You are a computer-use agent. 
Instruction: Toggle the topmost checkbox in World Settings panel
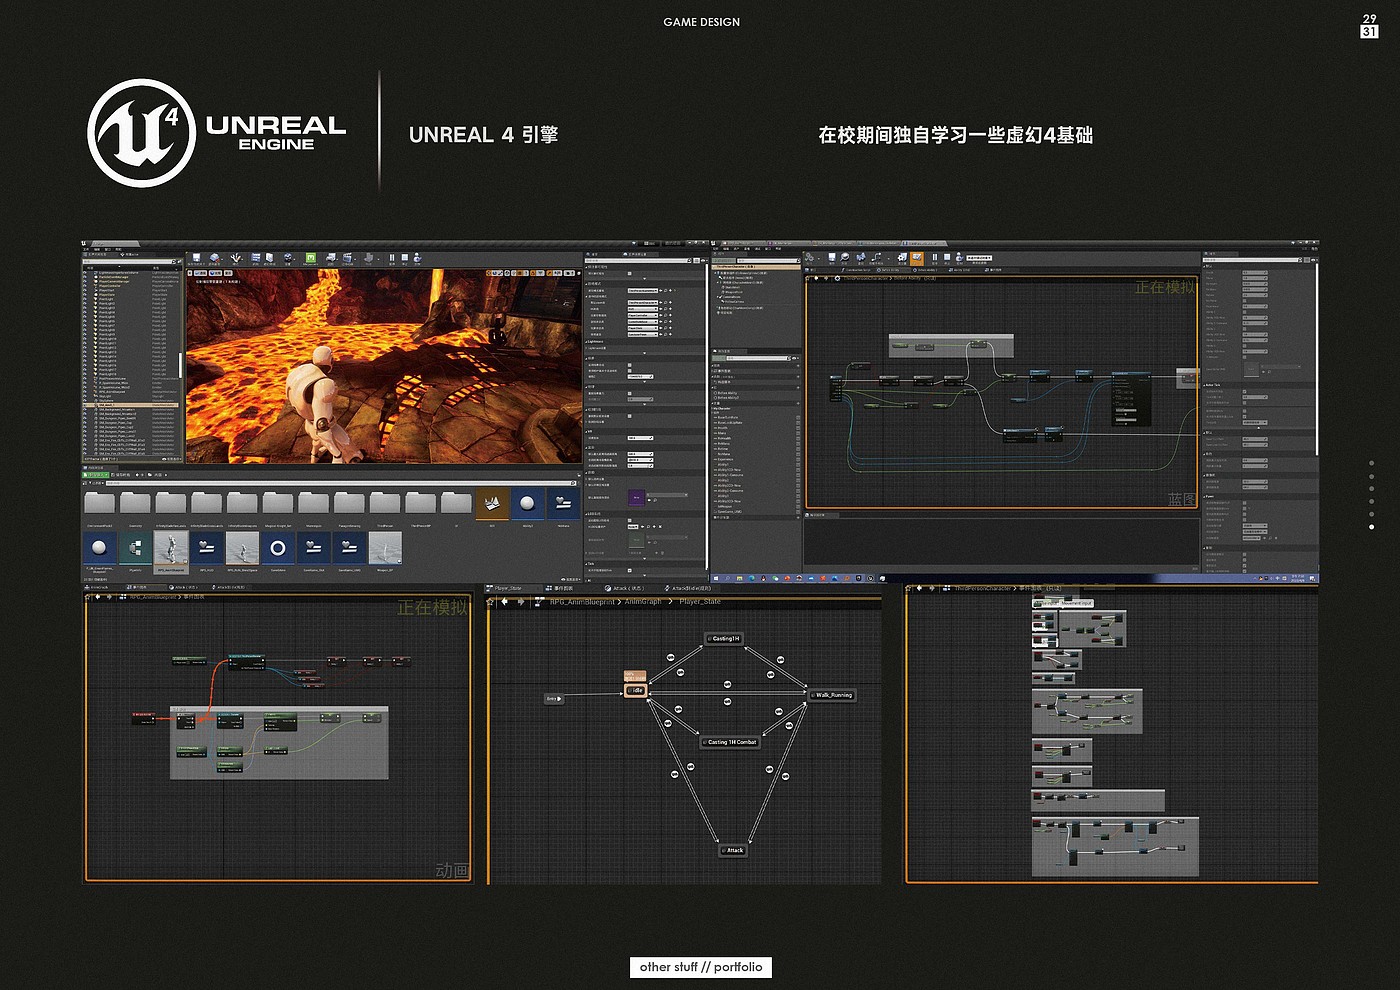tap(630, 273)
